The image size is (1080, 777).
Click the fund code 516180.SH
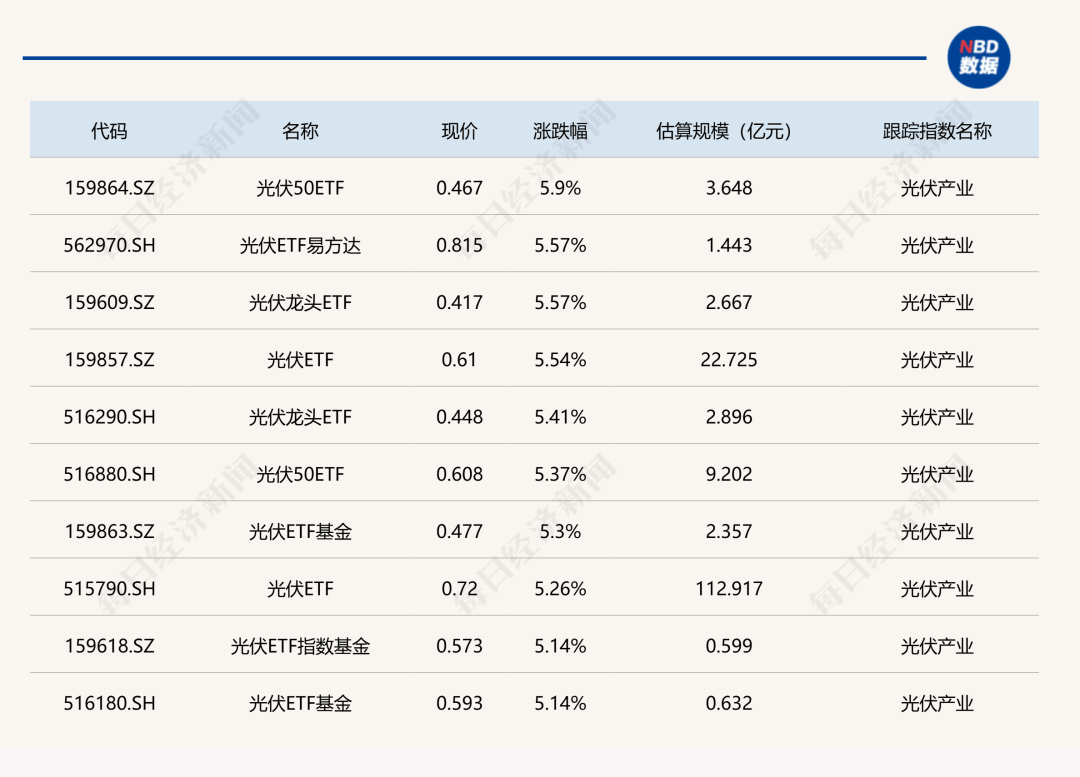(x=110, y=703)
